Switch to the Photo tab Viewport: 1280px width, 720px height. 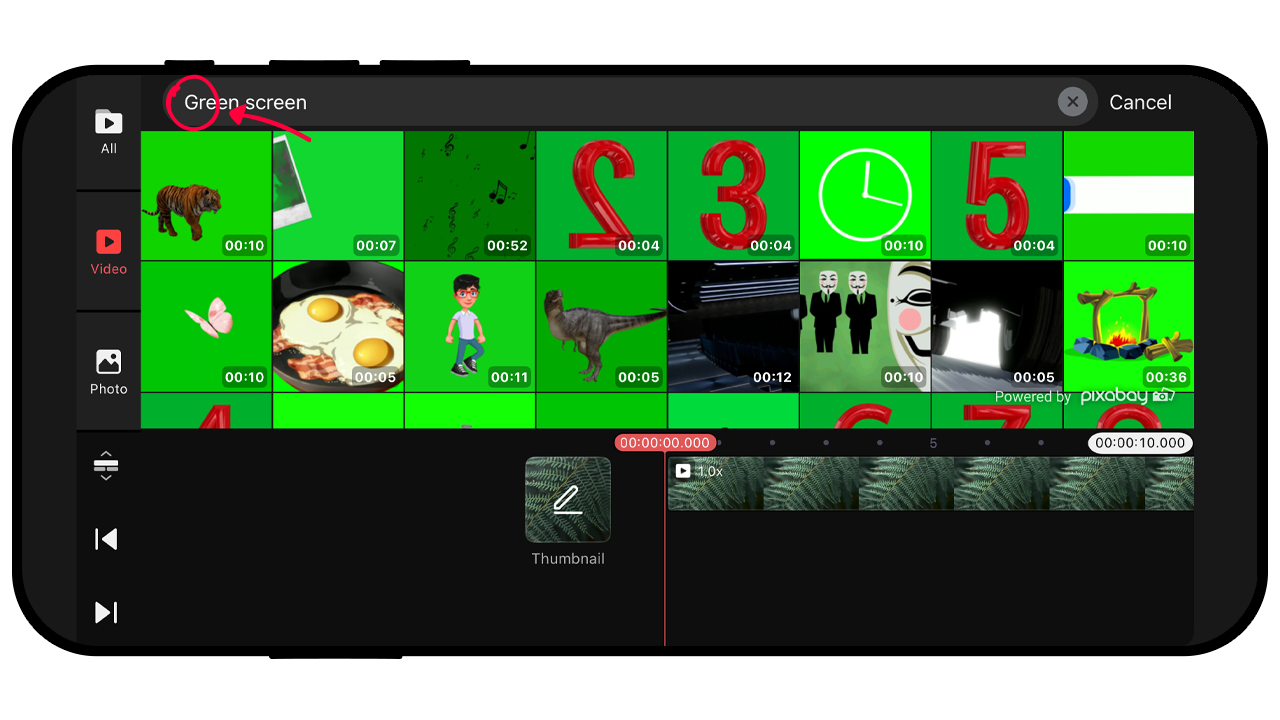click(108, 372)
